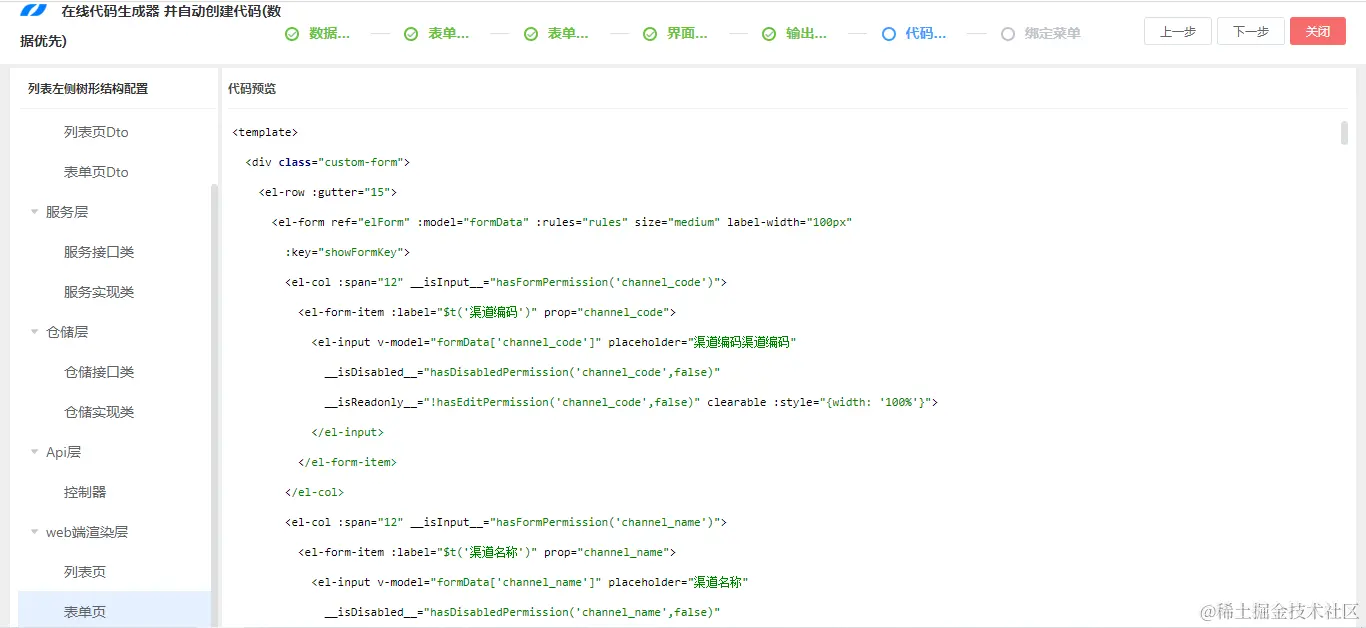Collapse the 仓储层 tree arrow
1366x628 pixels.
(34, 332)
